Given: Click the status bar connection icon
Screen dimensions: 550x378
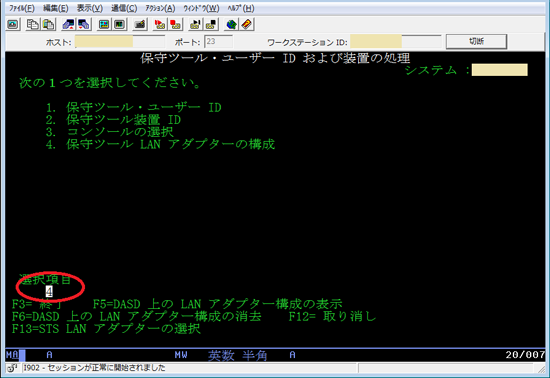Looking at the screenshot, I should coord(13,368).
